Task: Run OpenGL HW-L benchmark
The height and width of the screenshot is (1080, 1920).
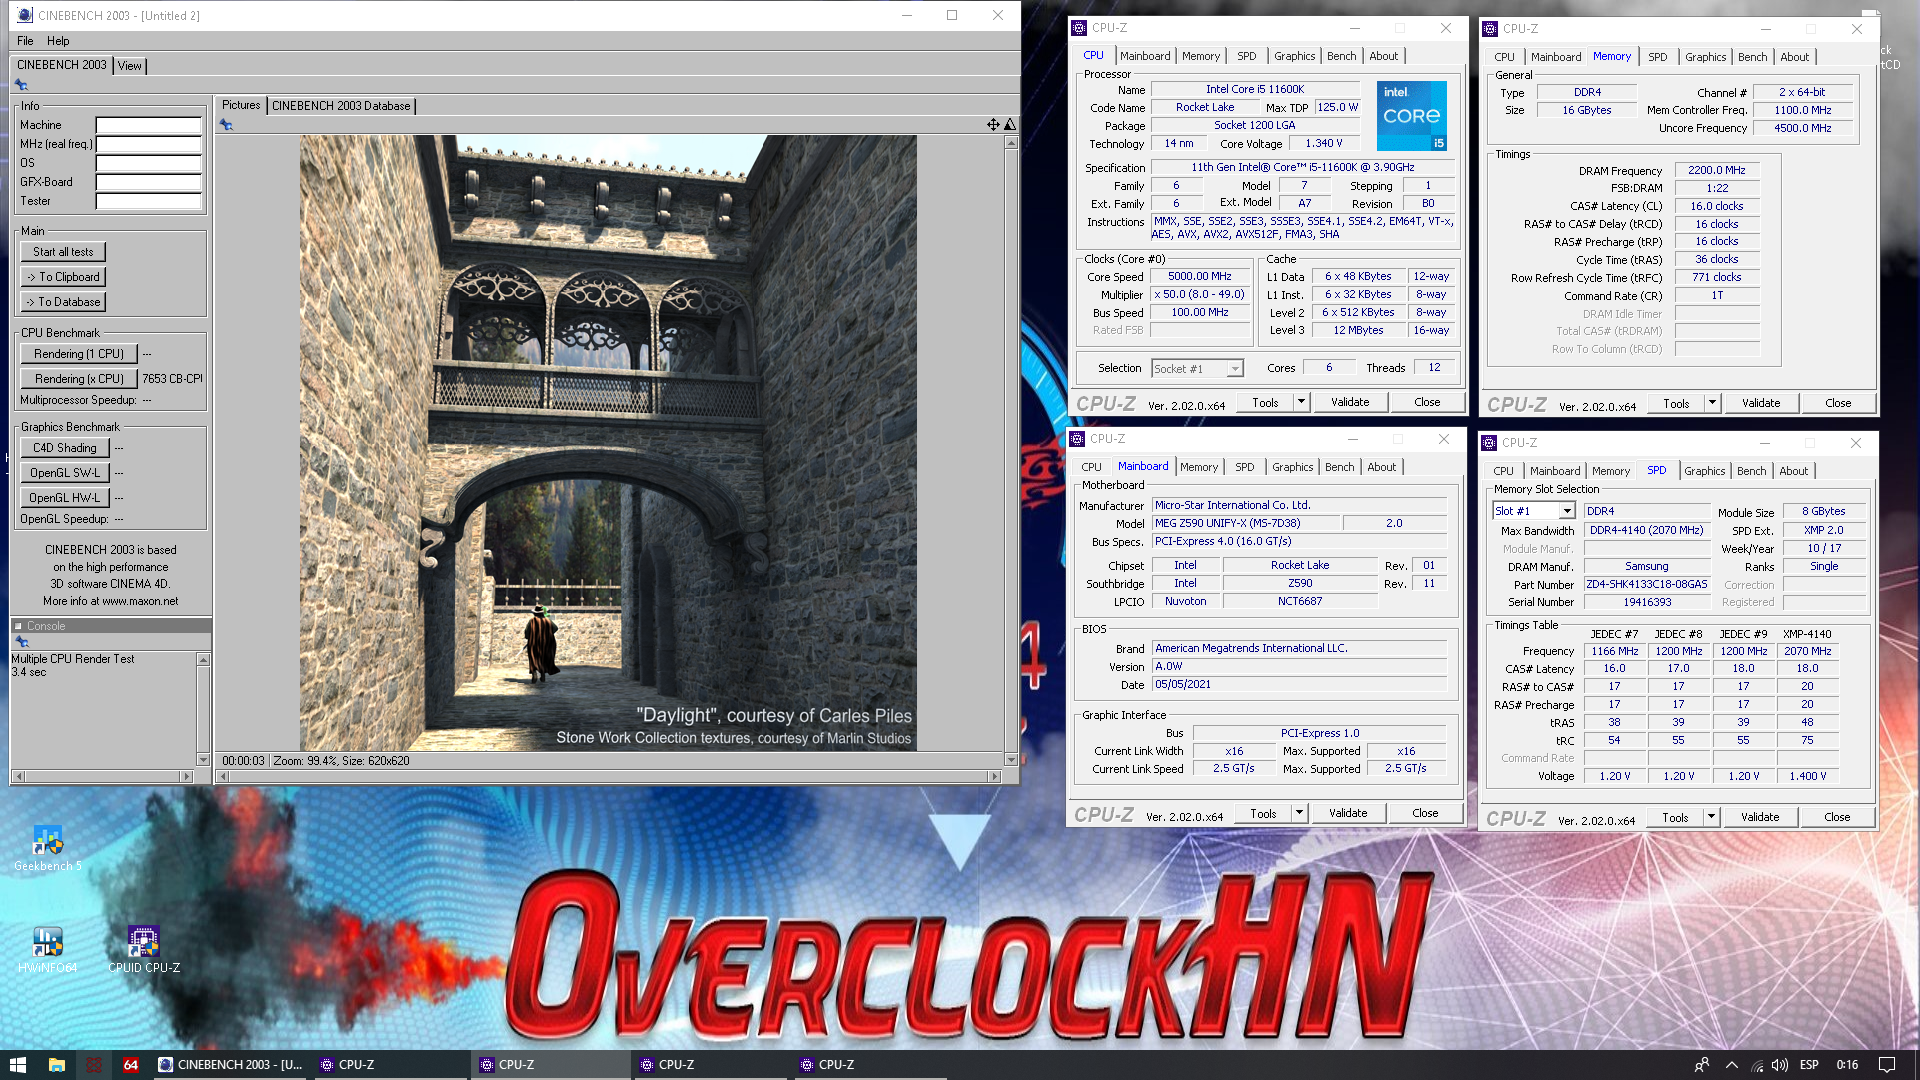Action: tap(64, 498)
